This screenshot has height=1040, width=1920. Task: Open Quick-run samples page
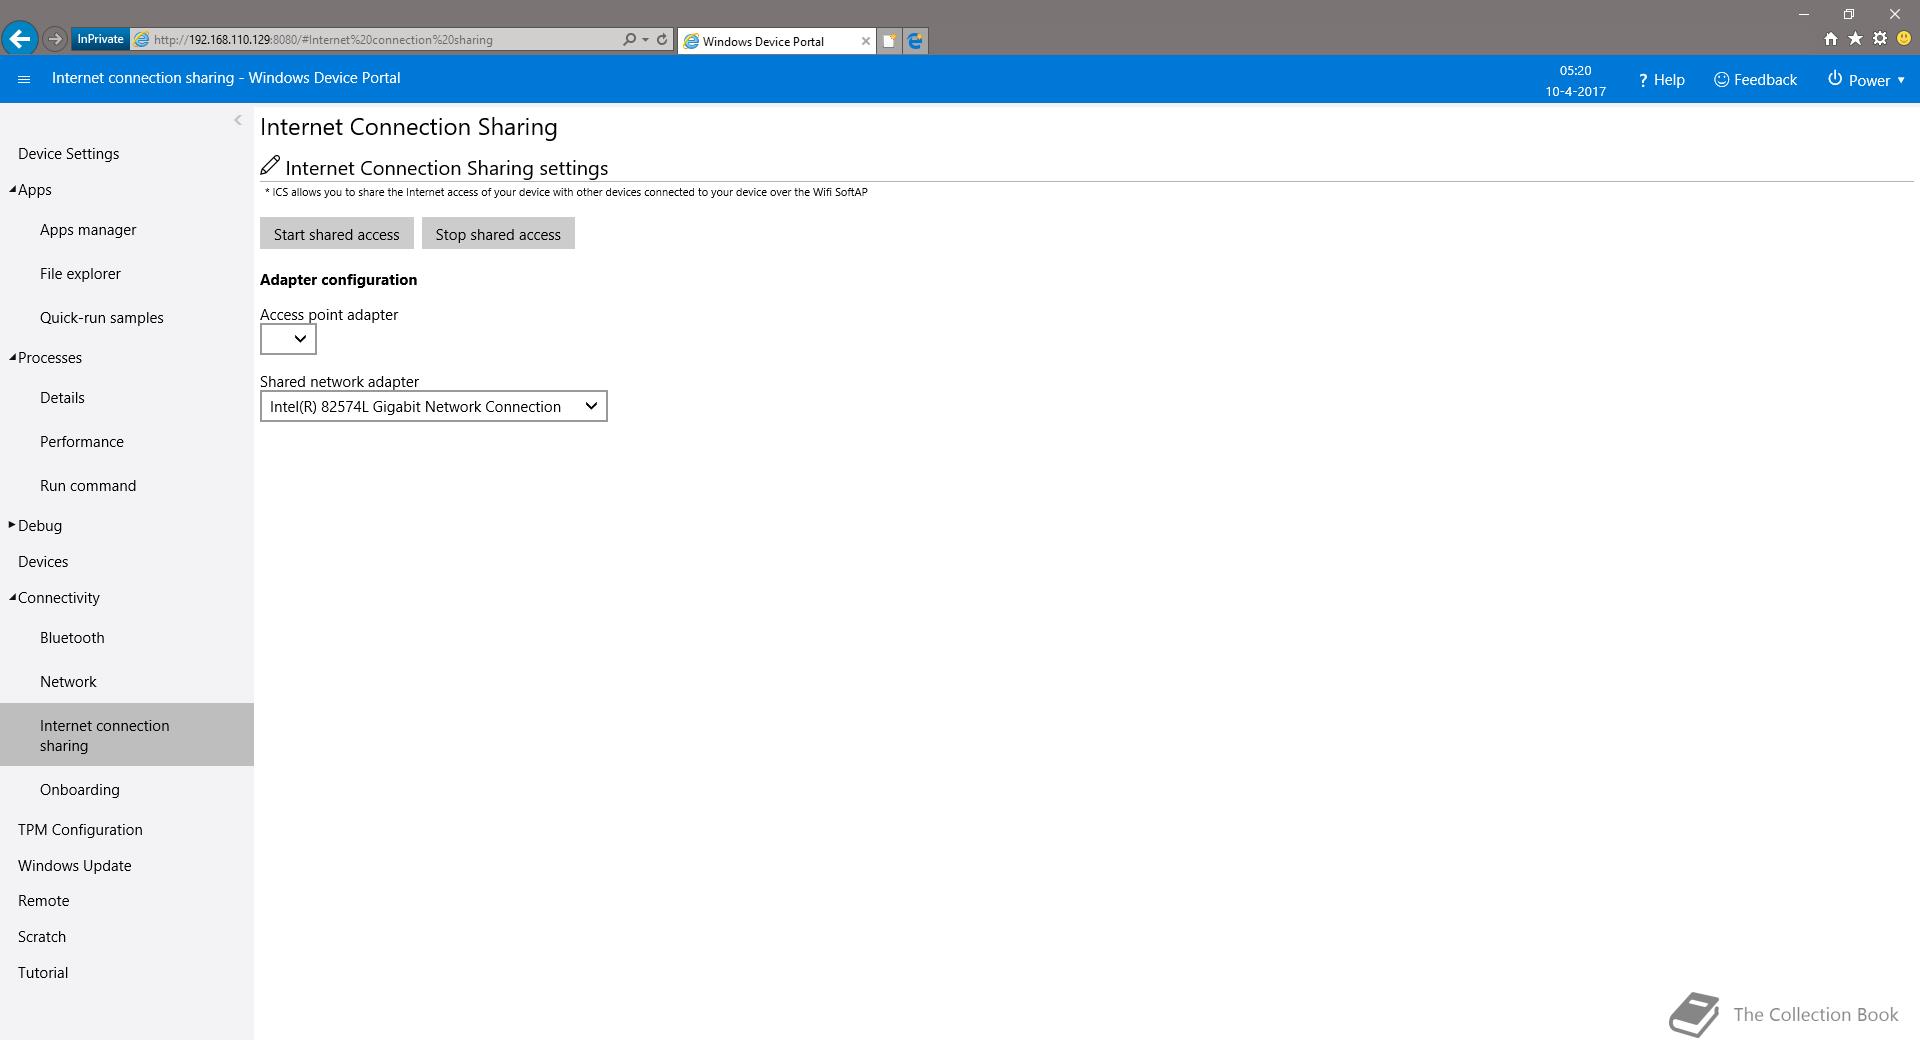[x=102, y=318]
